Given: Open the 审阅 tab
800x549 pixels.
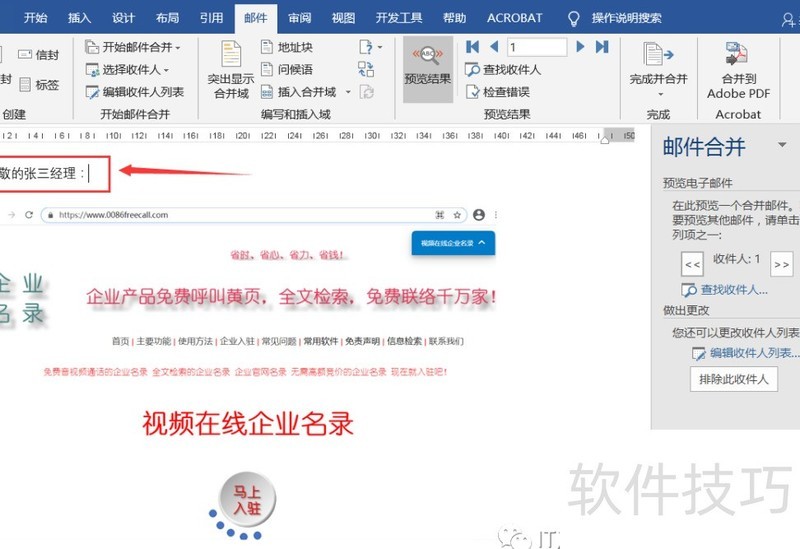Looking at the screenshot, I should click(299, 18).
